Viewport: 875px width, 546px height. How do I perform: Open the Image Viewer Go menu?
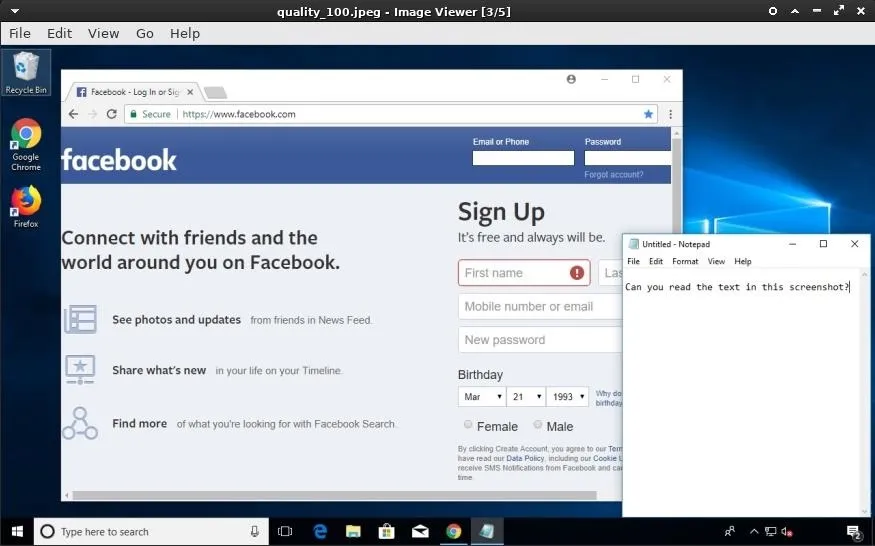point(145,33)
